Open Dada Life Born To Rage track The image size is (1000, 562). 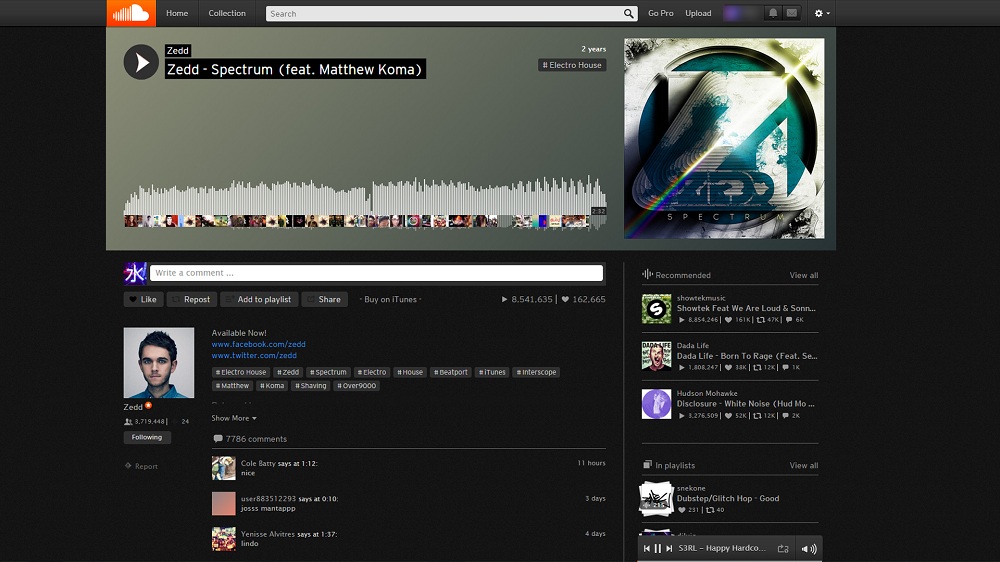[x=747, y=356]
